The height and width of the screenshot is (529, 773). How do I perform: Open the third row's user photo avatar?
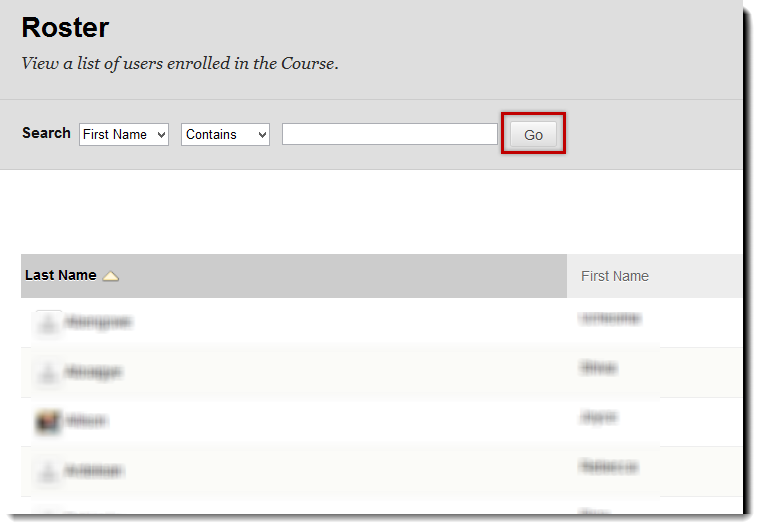[48, 422]
